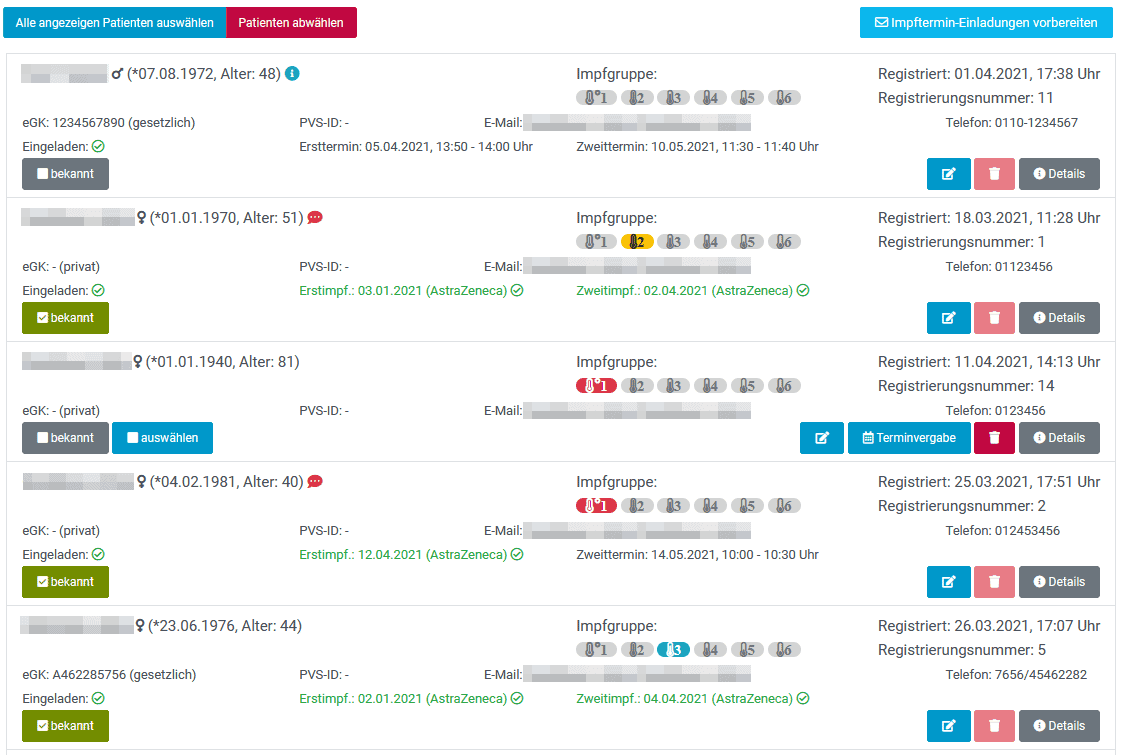Check 'auswählen' for patient born 01.01.1940

point(162,438)
